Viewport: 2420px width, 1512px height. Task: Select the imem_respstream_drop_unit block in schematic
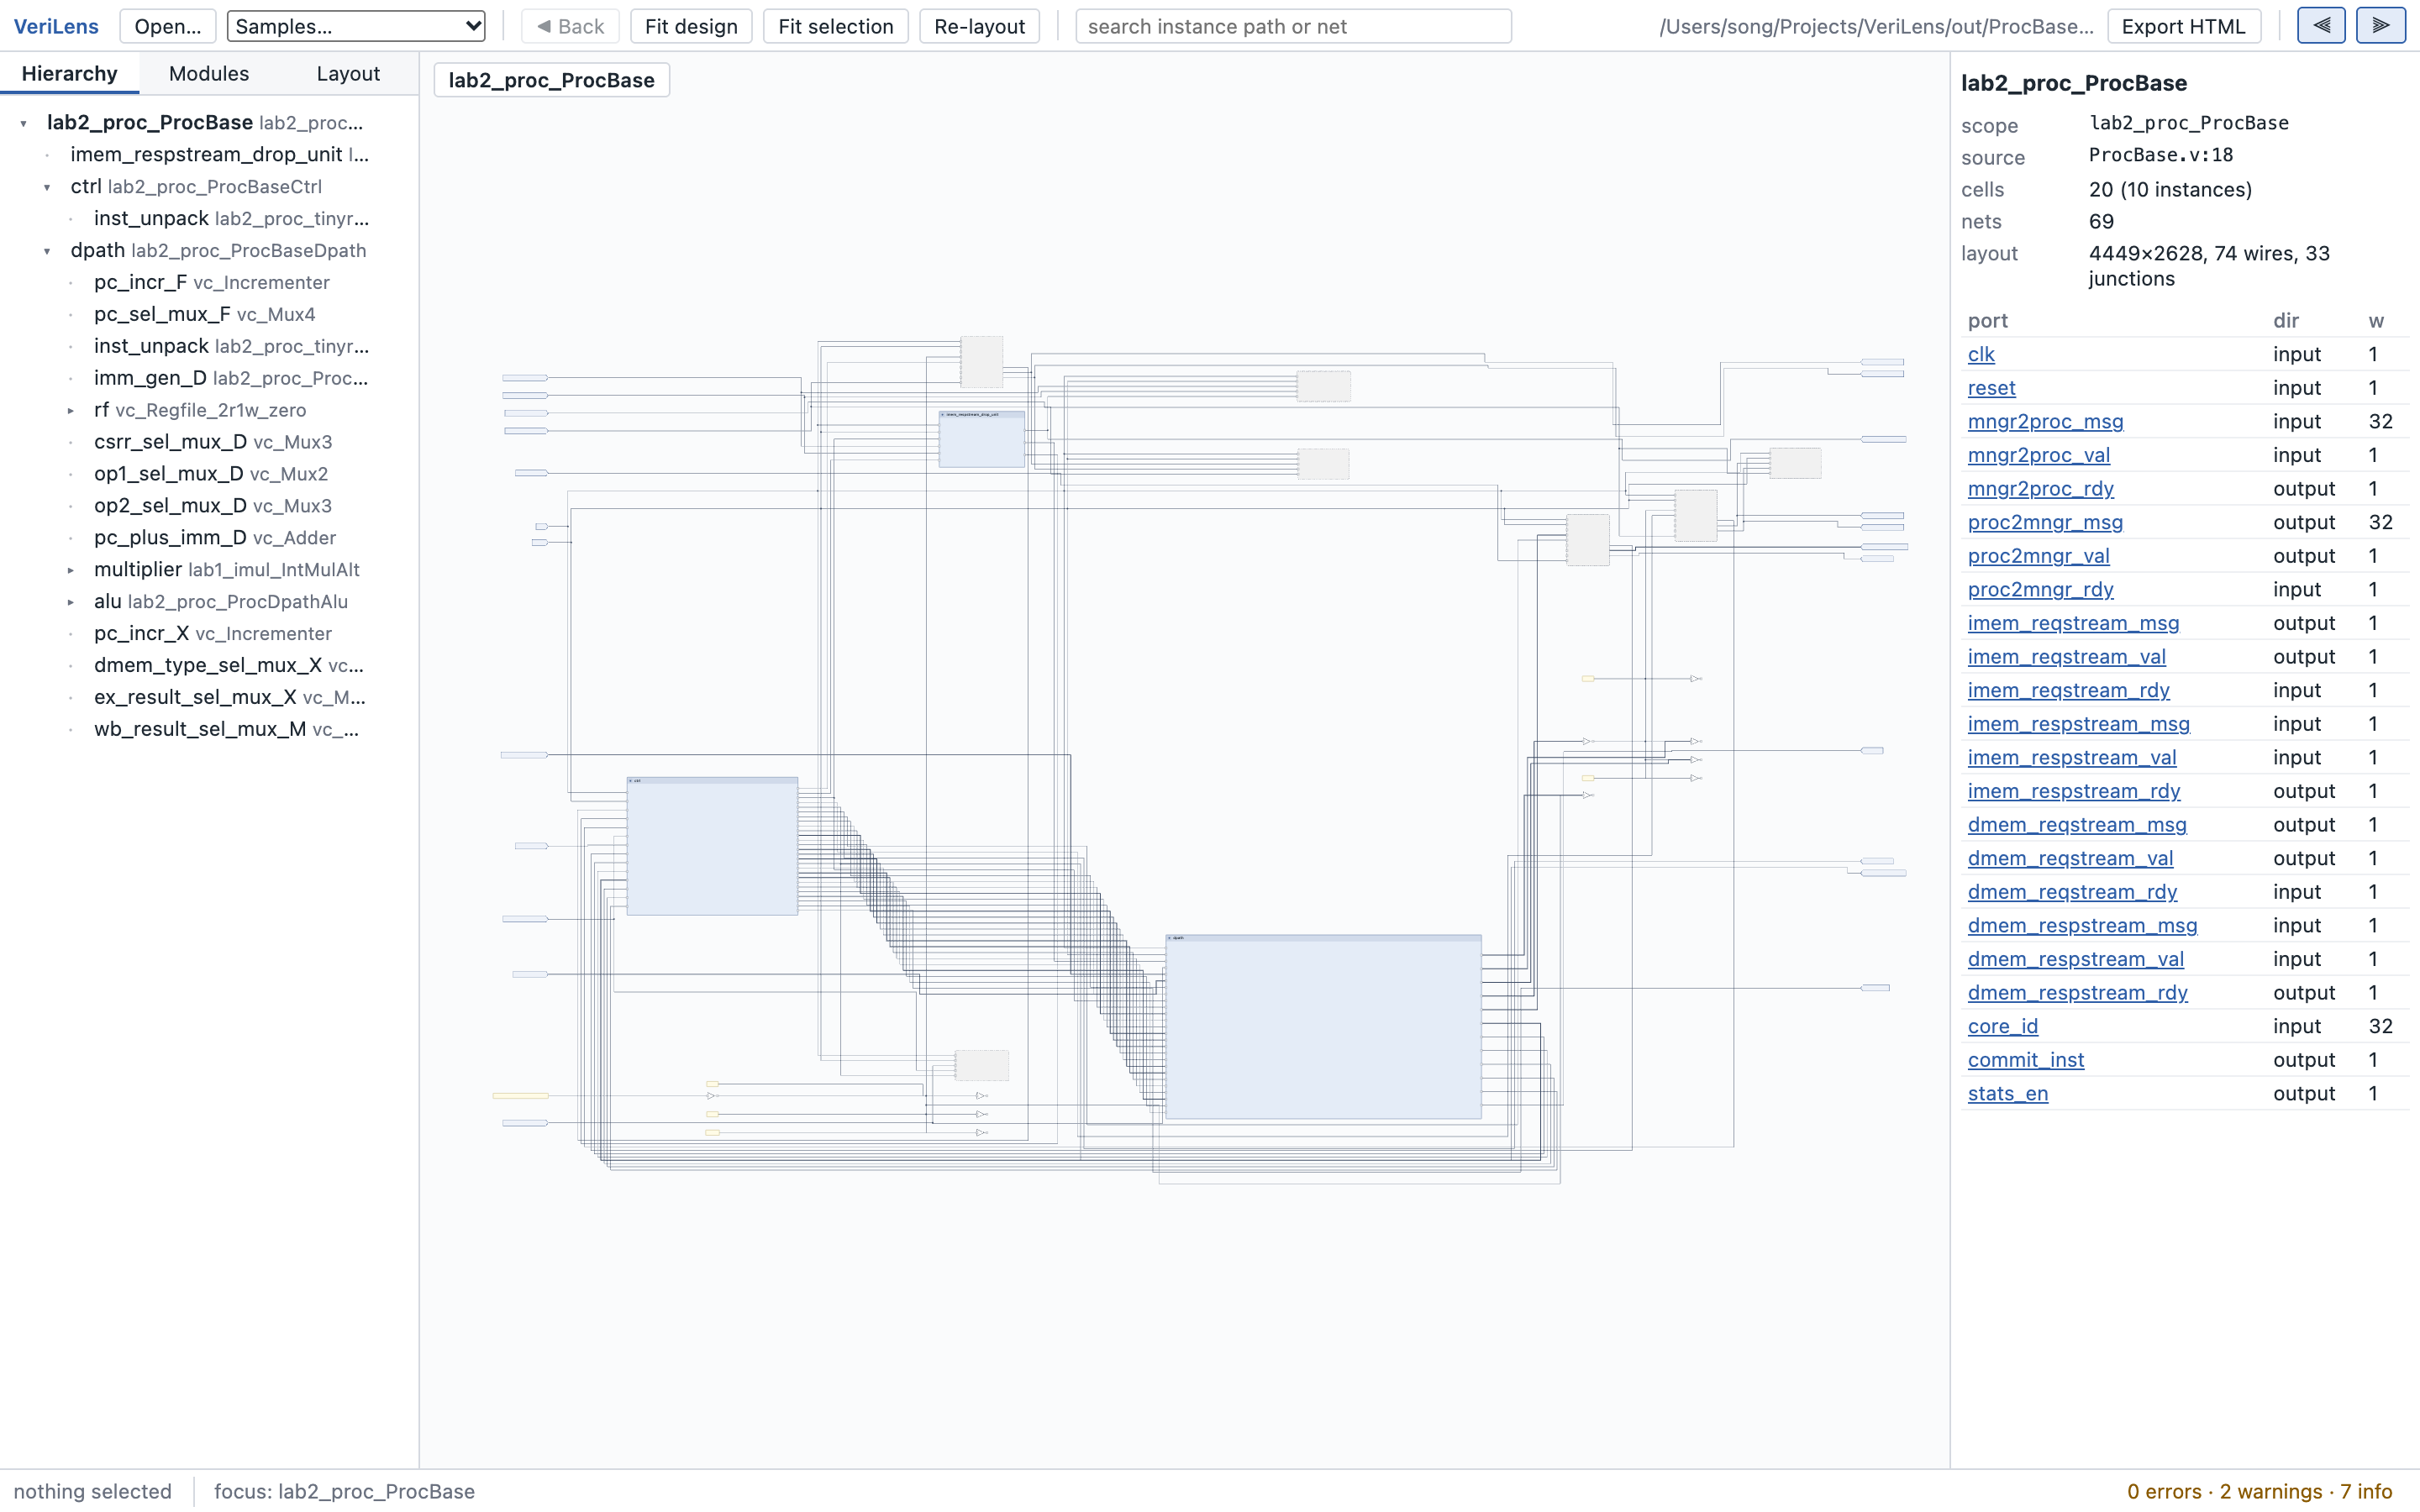coord(982,439)
